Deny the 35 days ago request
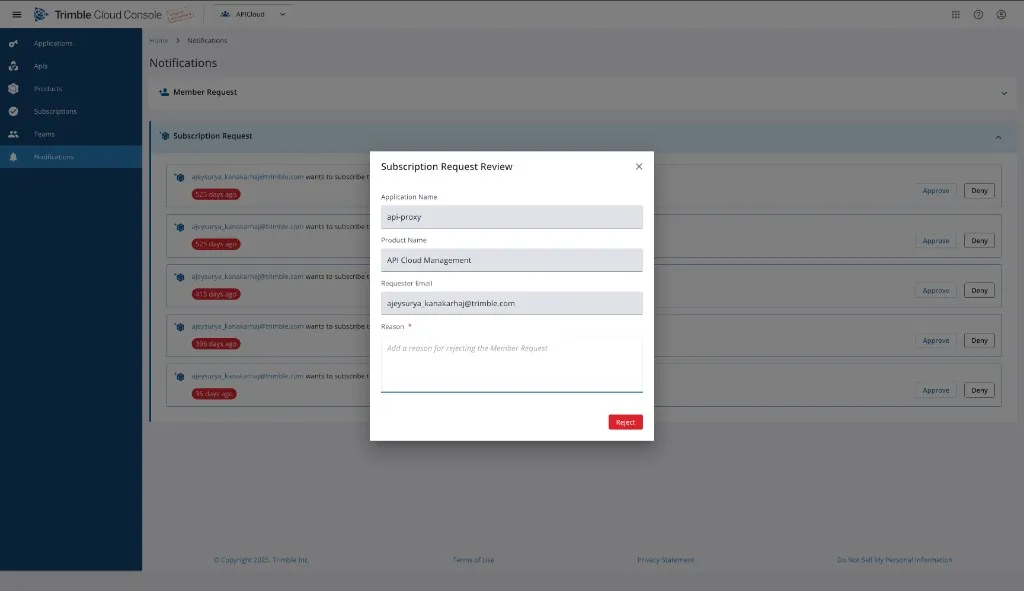The image size is (1024, 591). (979, 390)
